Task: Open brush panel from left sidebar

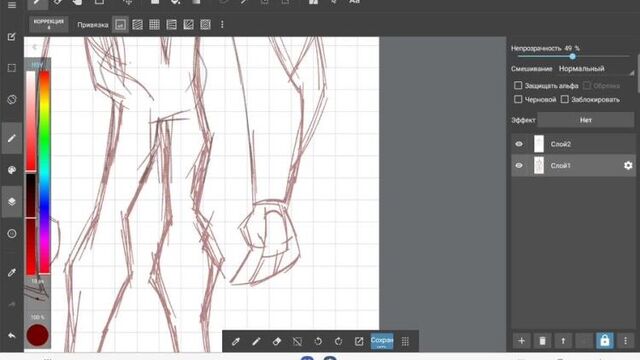Action: pyautogui.click(x=12, y=138)
